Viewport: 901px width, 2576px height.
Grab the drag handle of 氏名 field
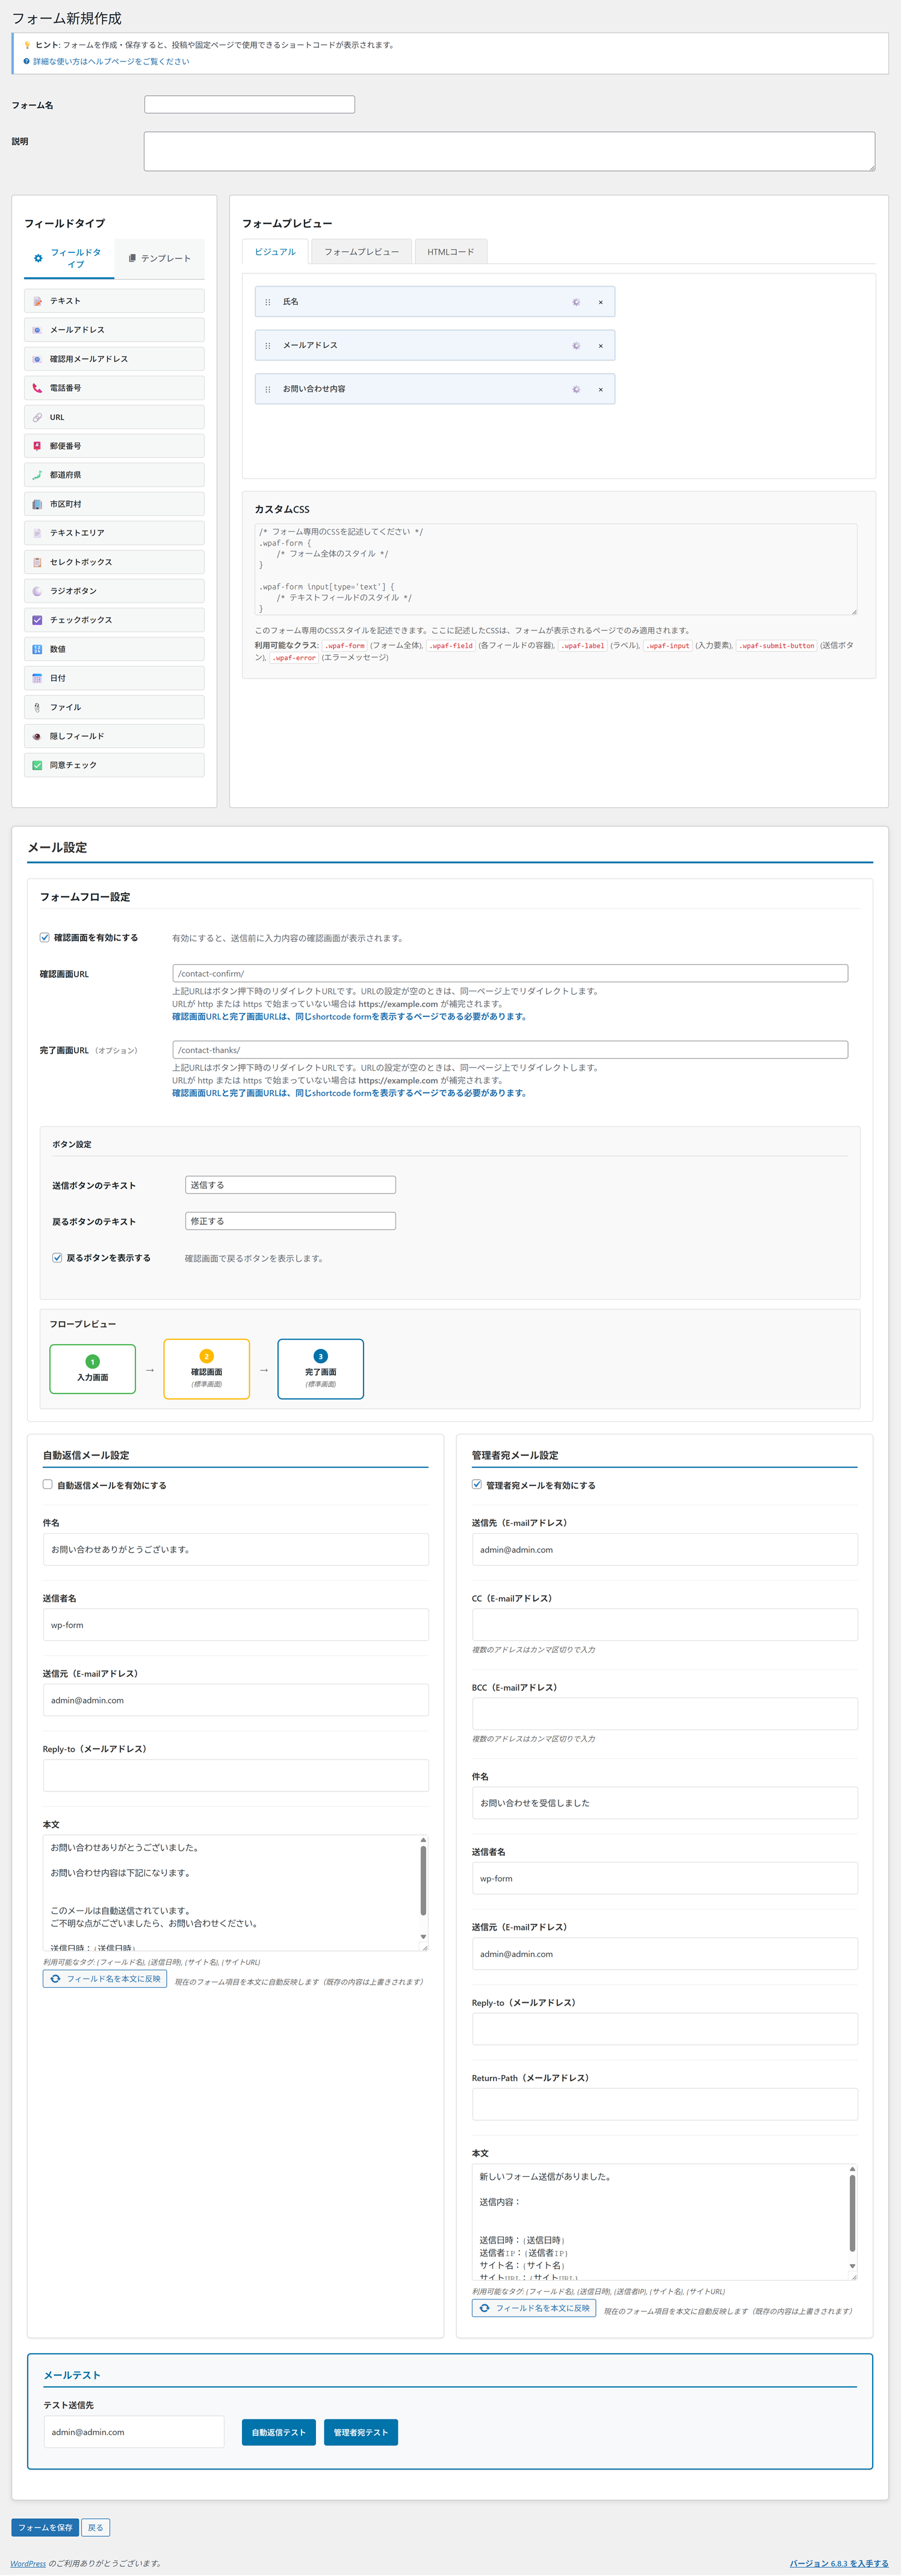coord(267,302)
